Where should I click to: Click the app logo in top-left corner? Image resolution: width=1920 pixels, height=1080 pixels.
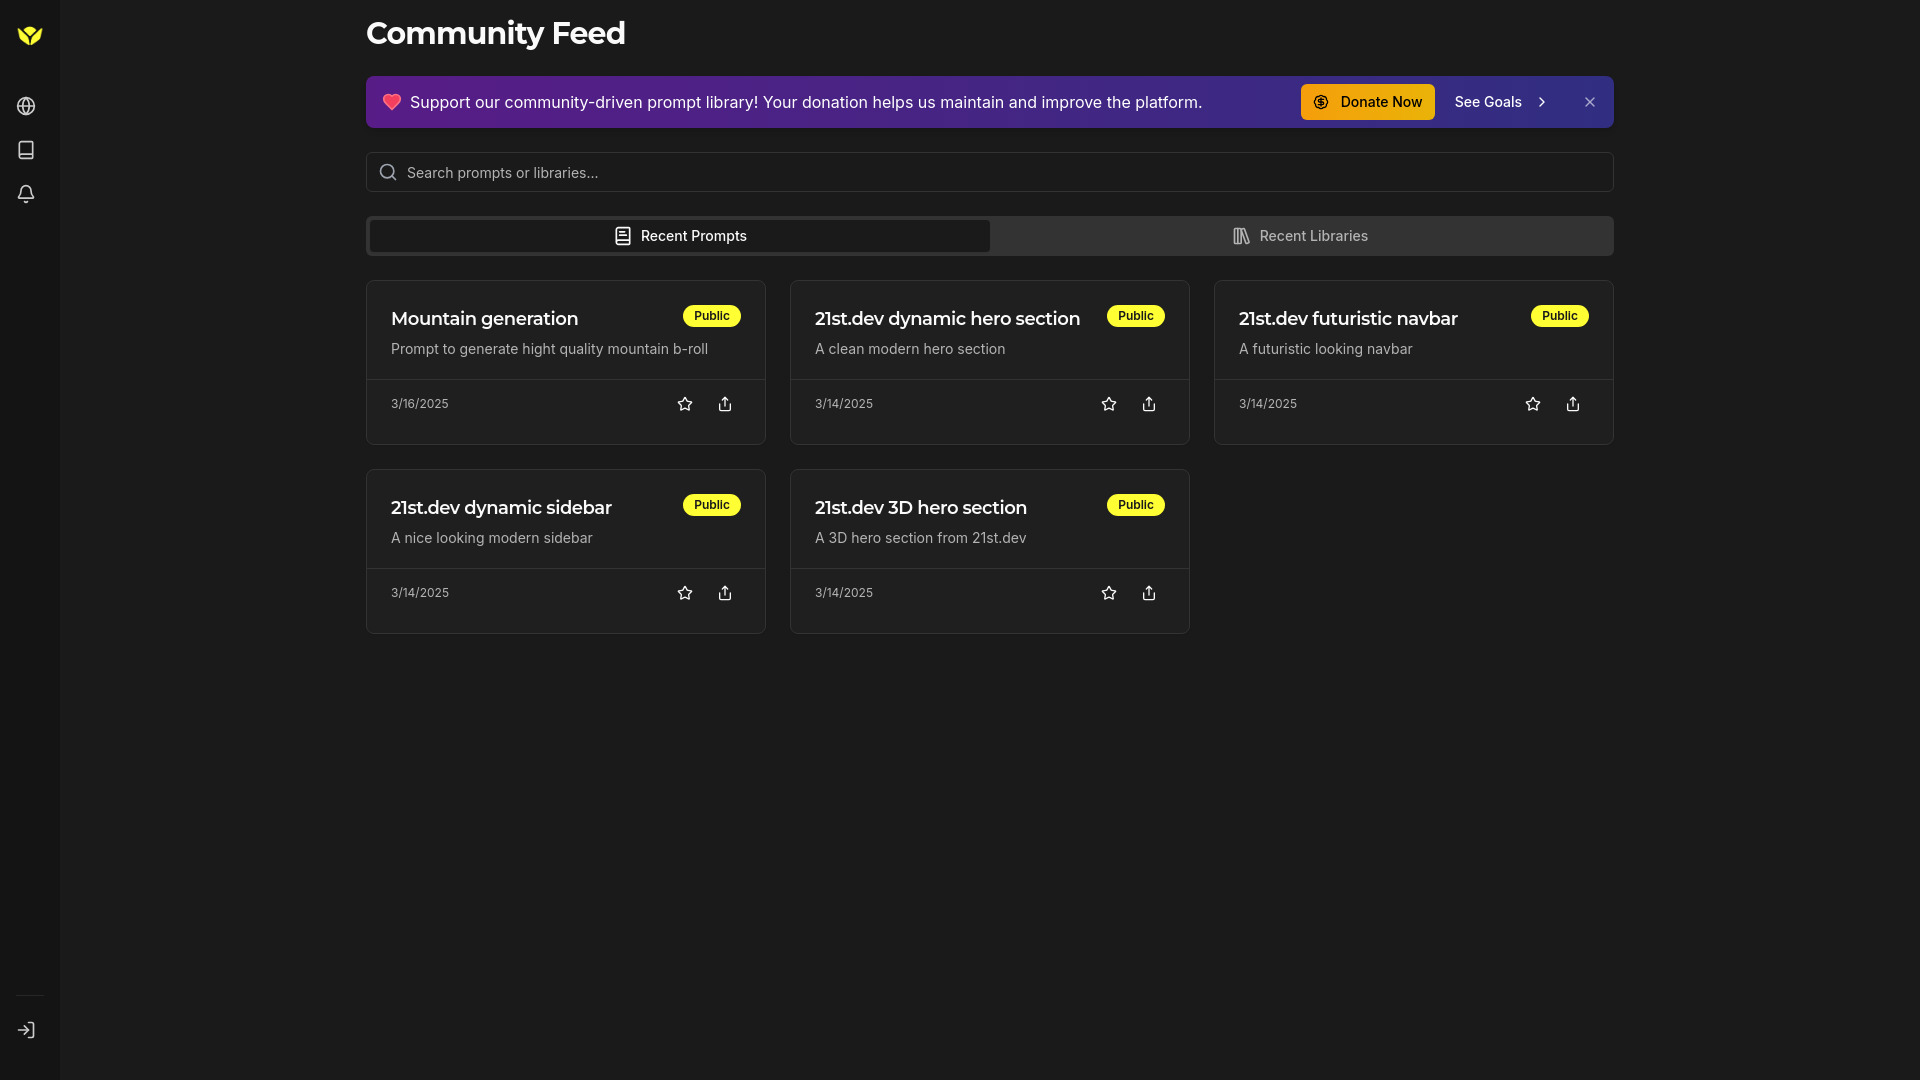click(x=29, y=35)
